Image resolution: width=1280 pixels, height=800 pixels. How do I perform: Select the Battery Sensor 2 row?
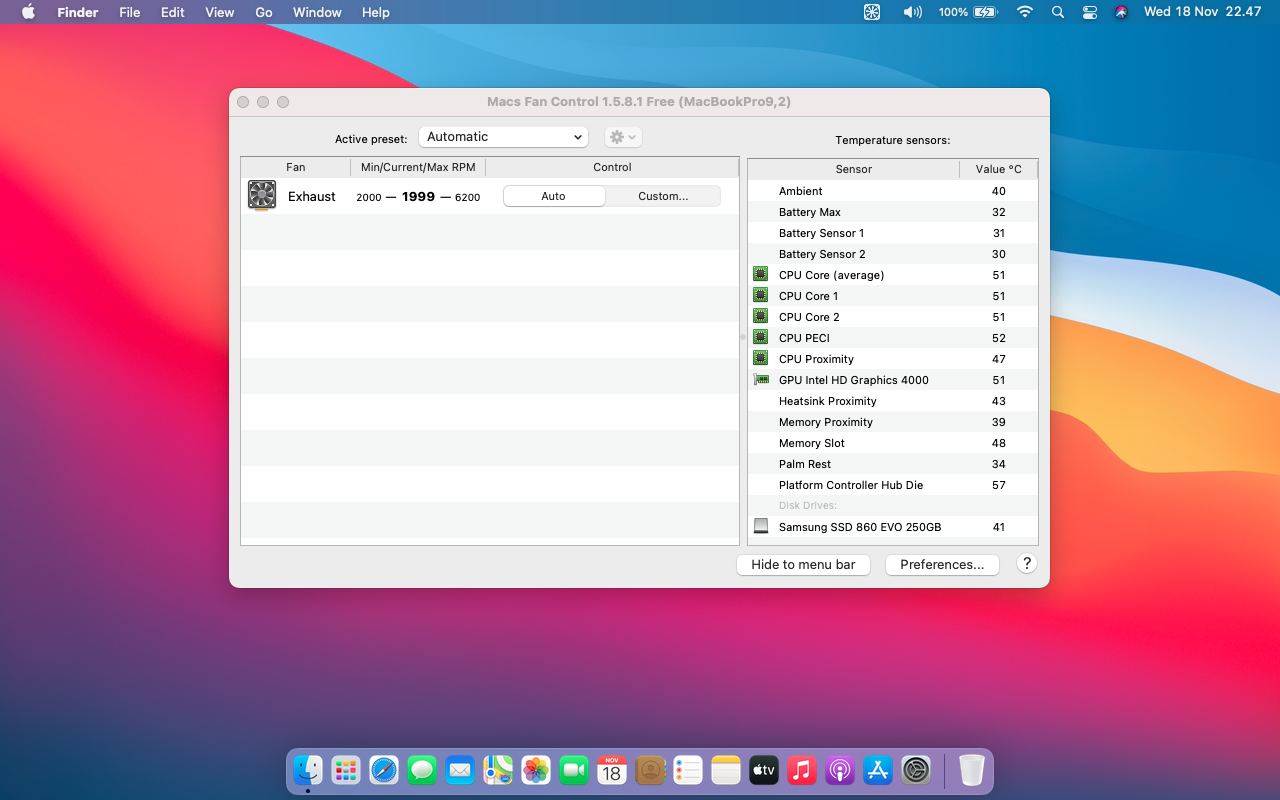893,254
